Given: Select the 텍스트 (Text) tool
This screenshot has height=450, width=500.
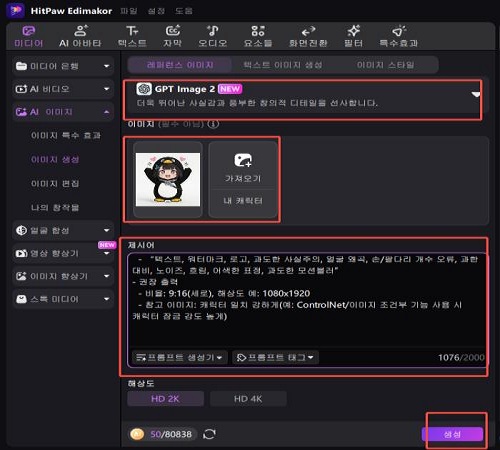Looking at the screenshot, I should [132, 37].
